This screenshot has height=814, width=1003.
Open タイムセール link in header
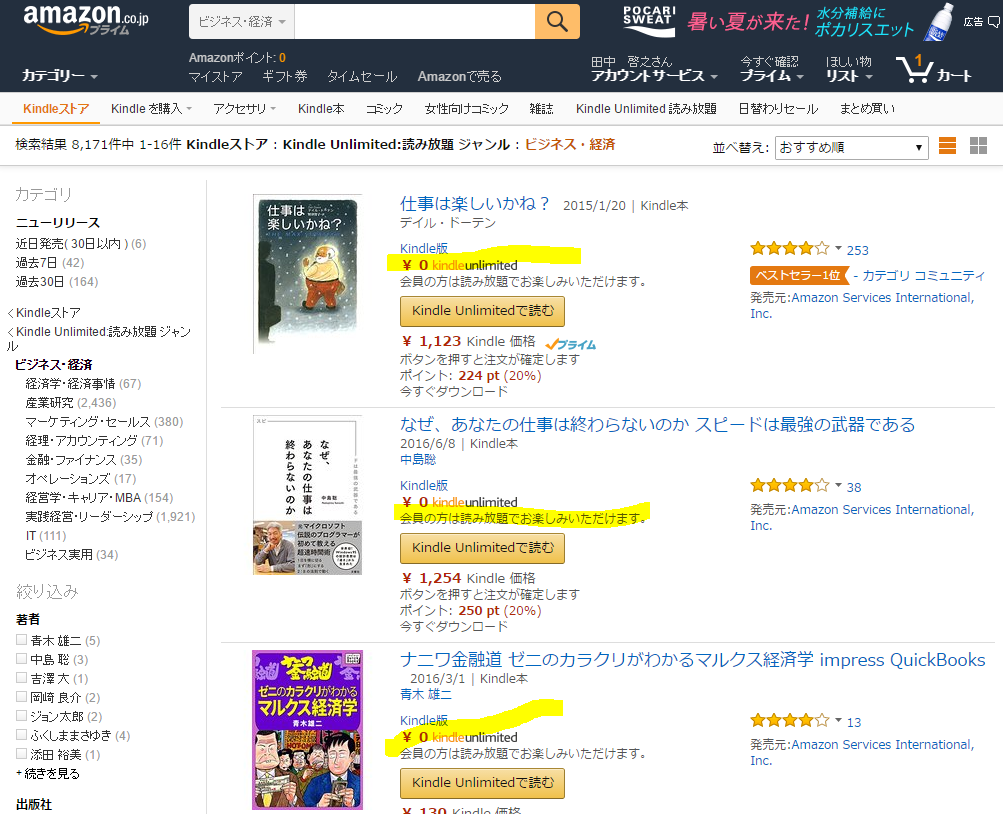[362, 77]
